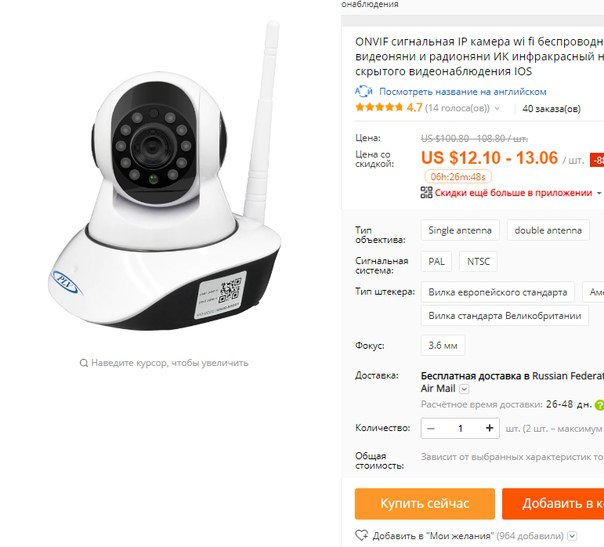Select Вилка европейского стандарта plug type

point(497,292)
